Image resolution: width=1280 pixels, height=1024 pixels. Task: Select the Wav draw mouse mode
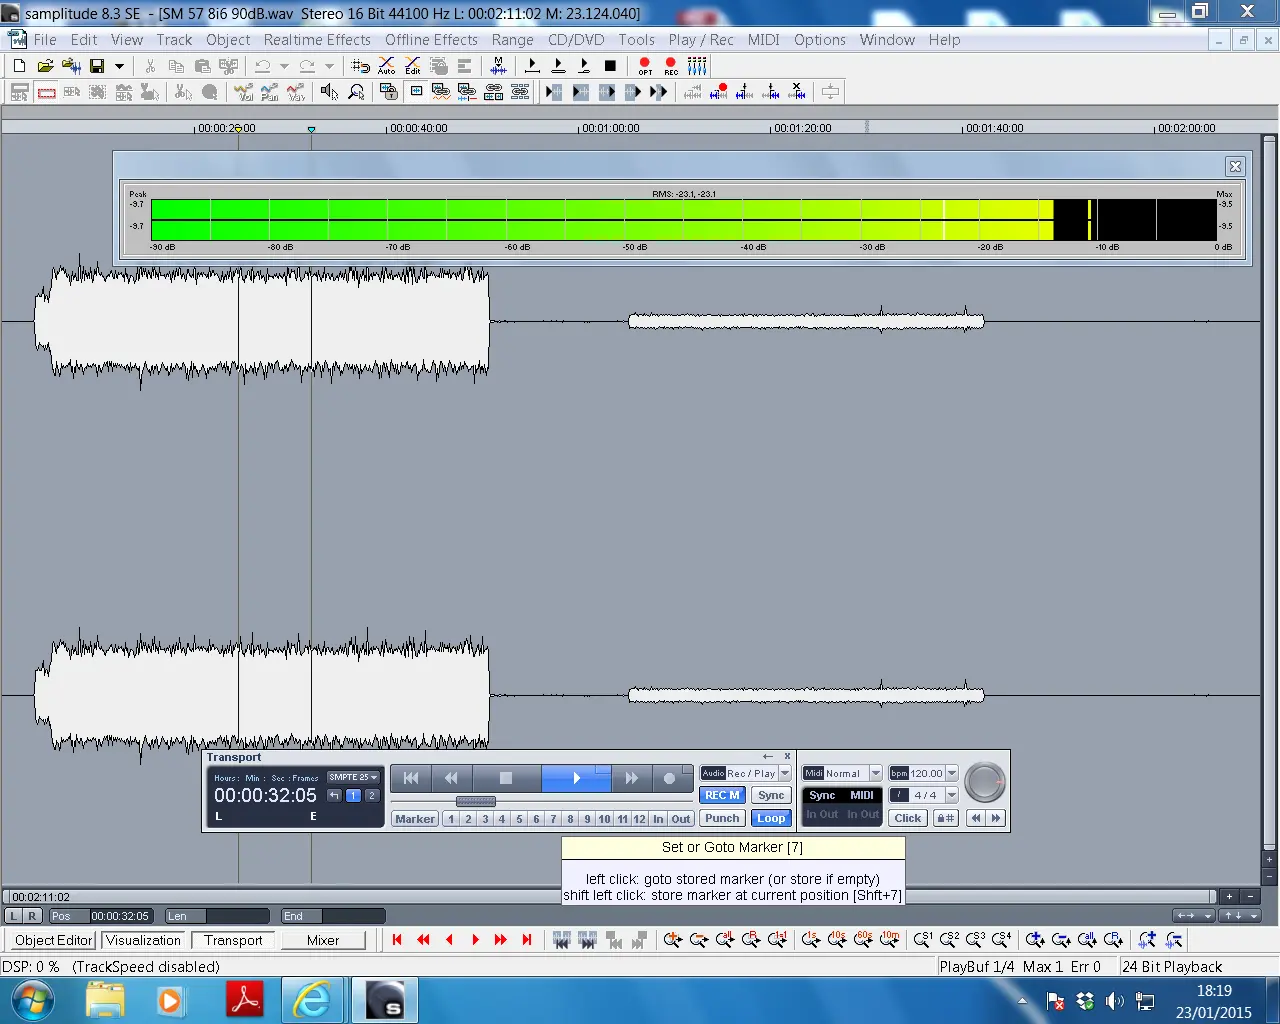[296, 92]
